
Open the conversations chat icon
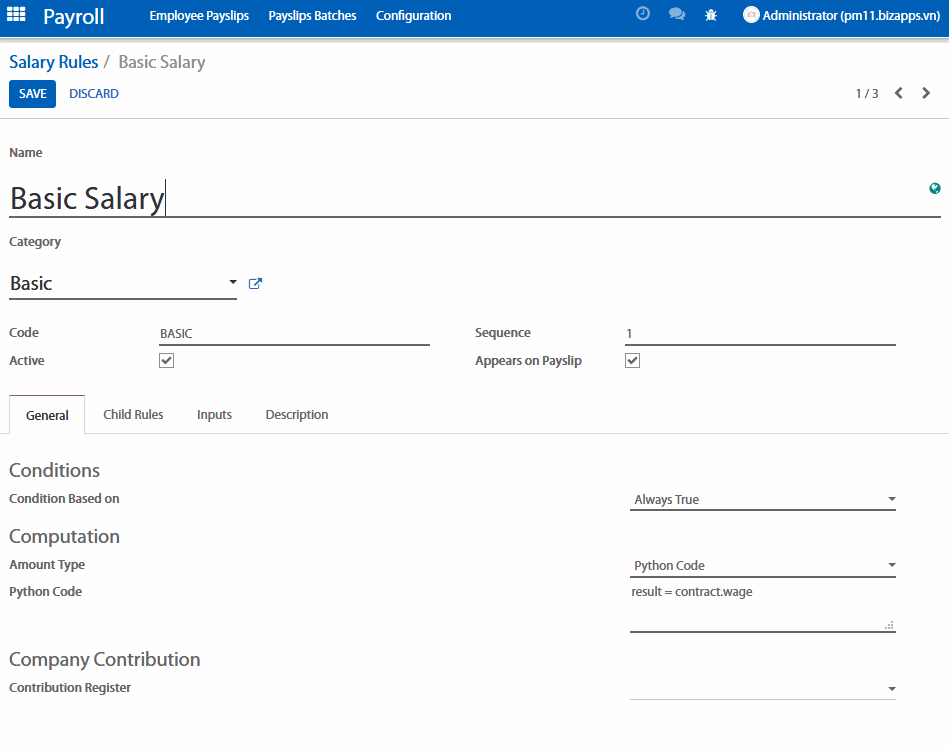[x=677, y=15]
